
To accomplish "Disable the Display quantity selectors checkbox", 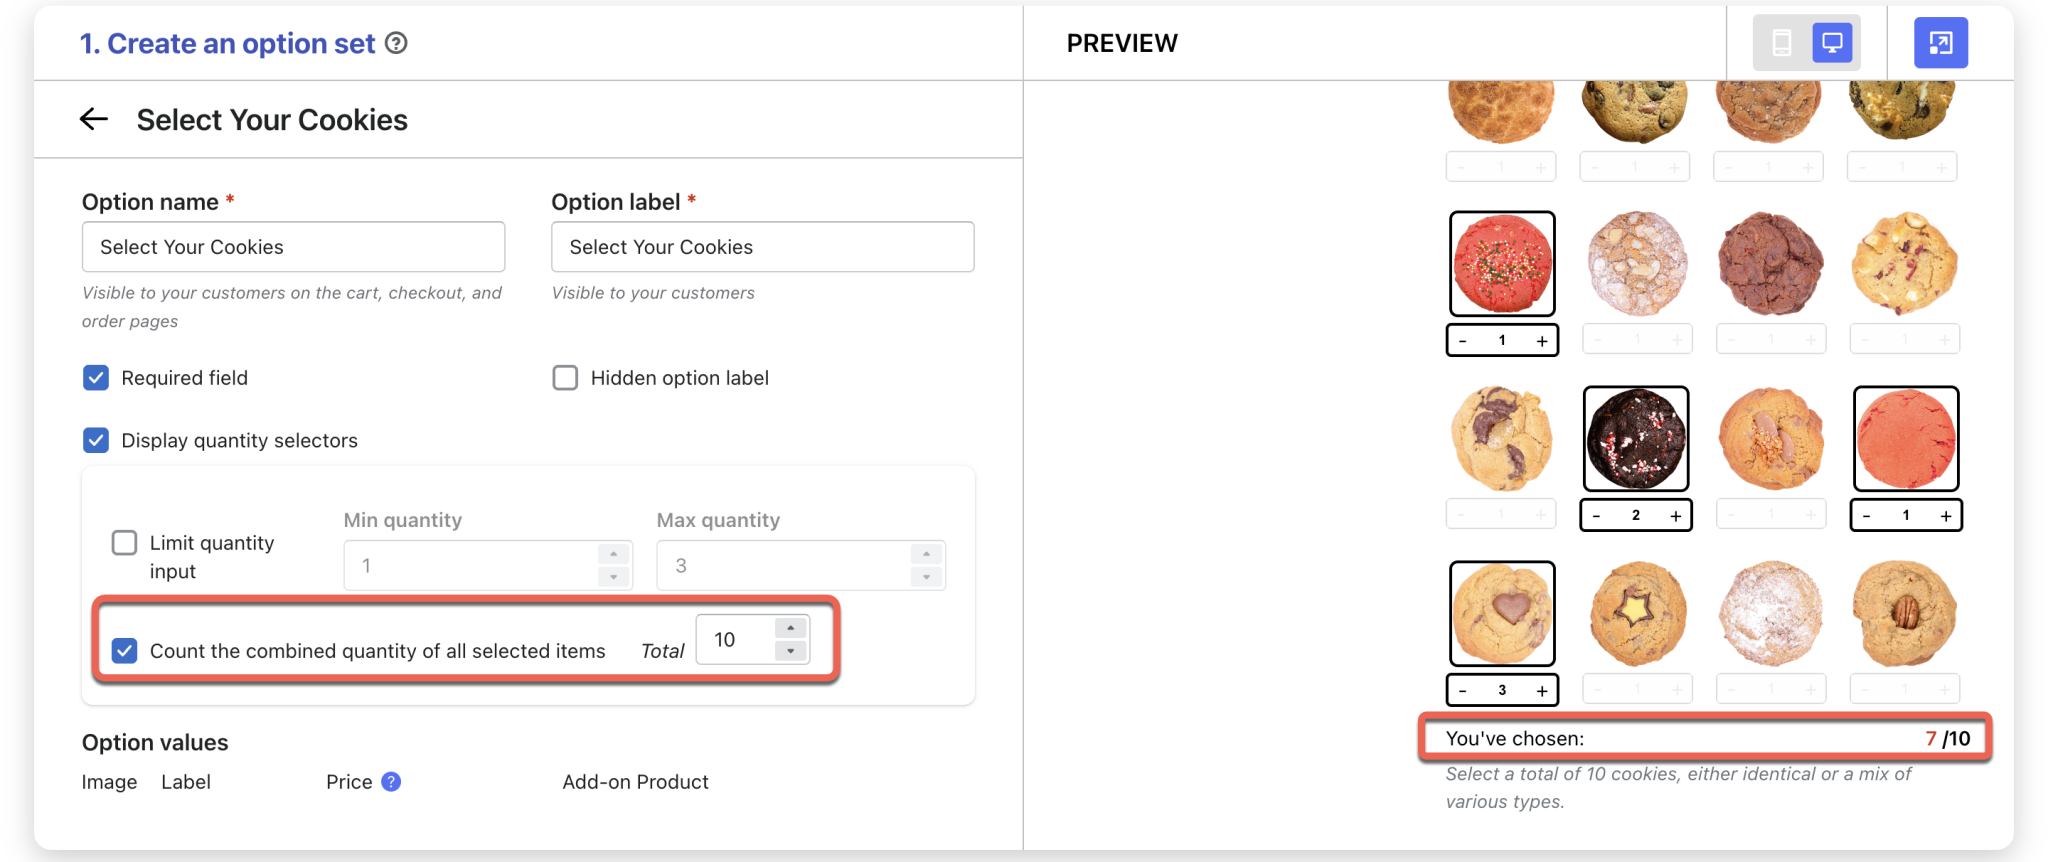I will pyautogui.click(x=95, y=440).
